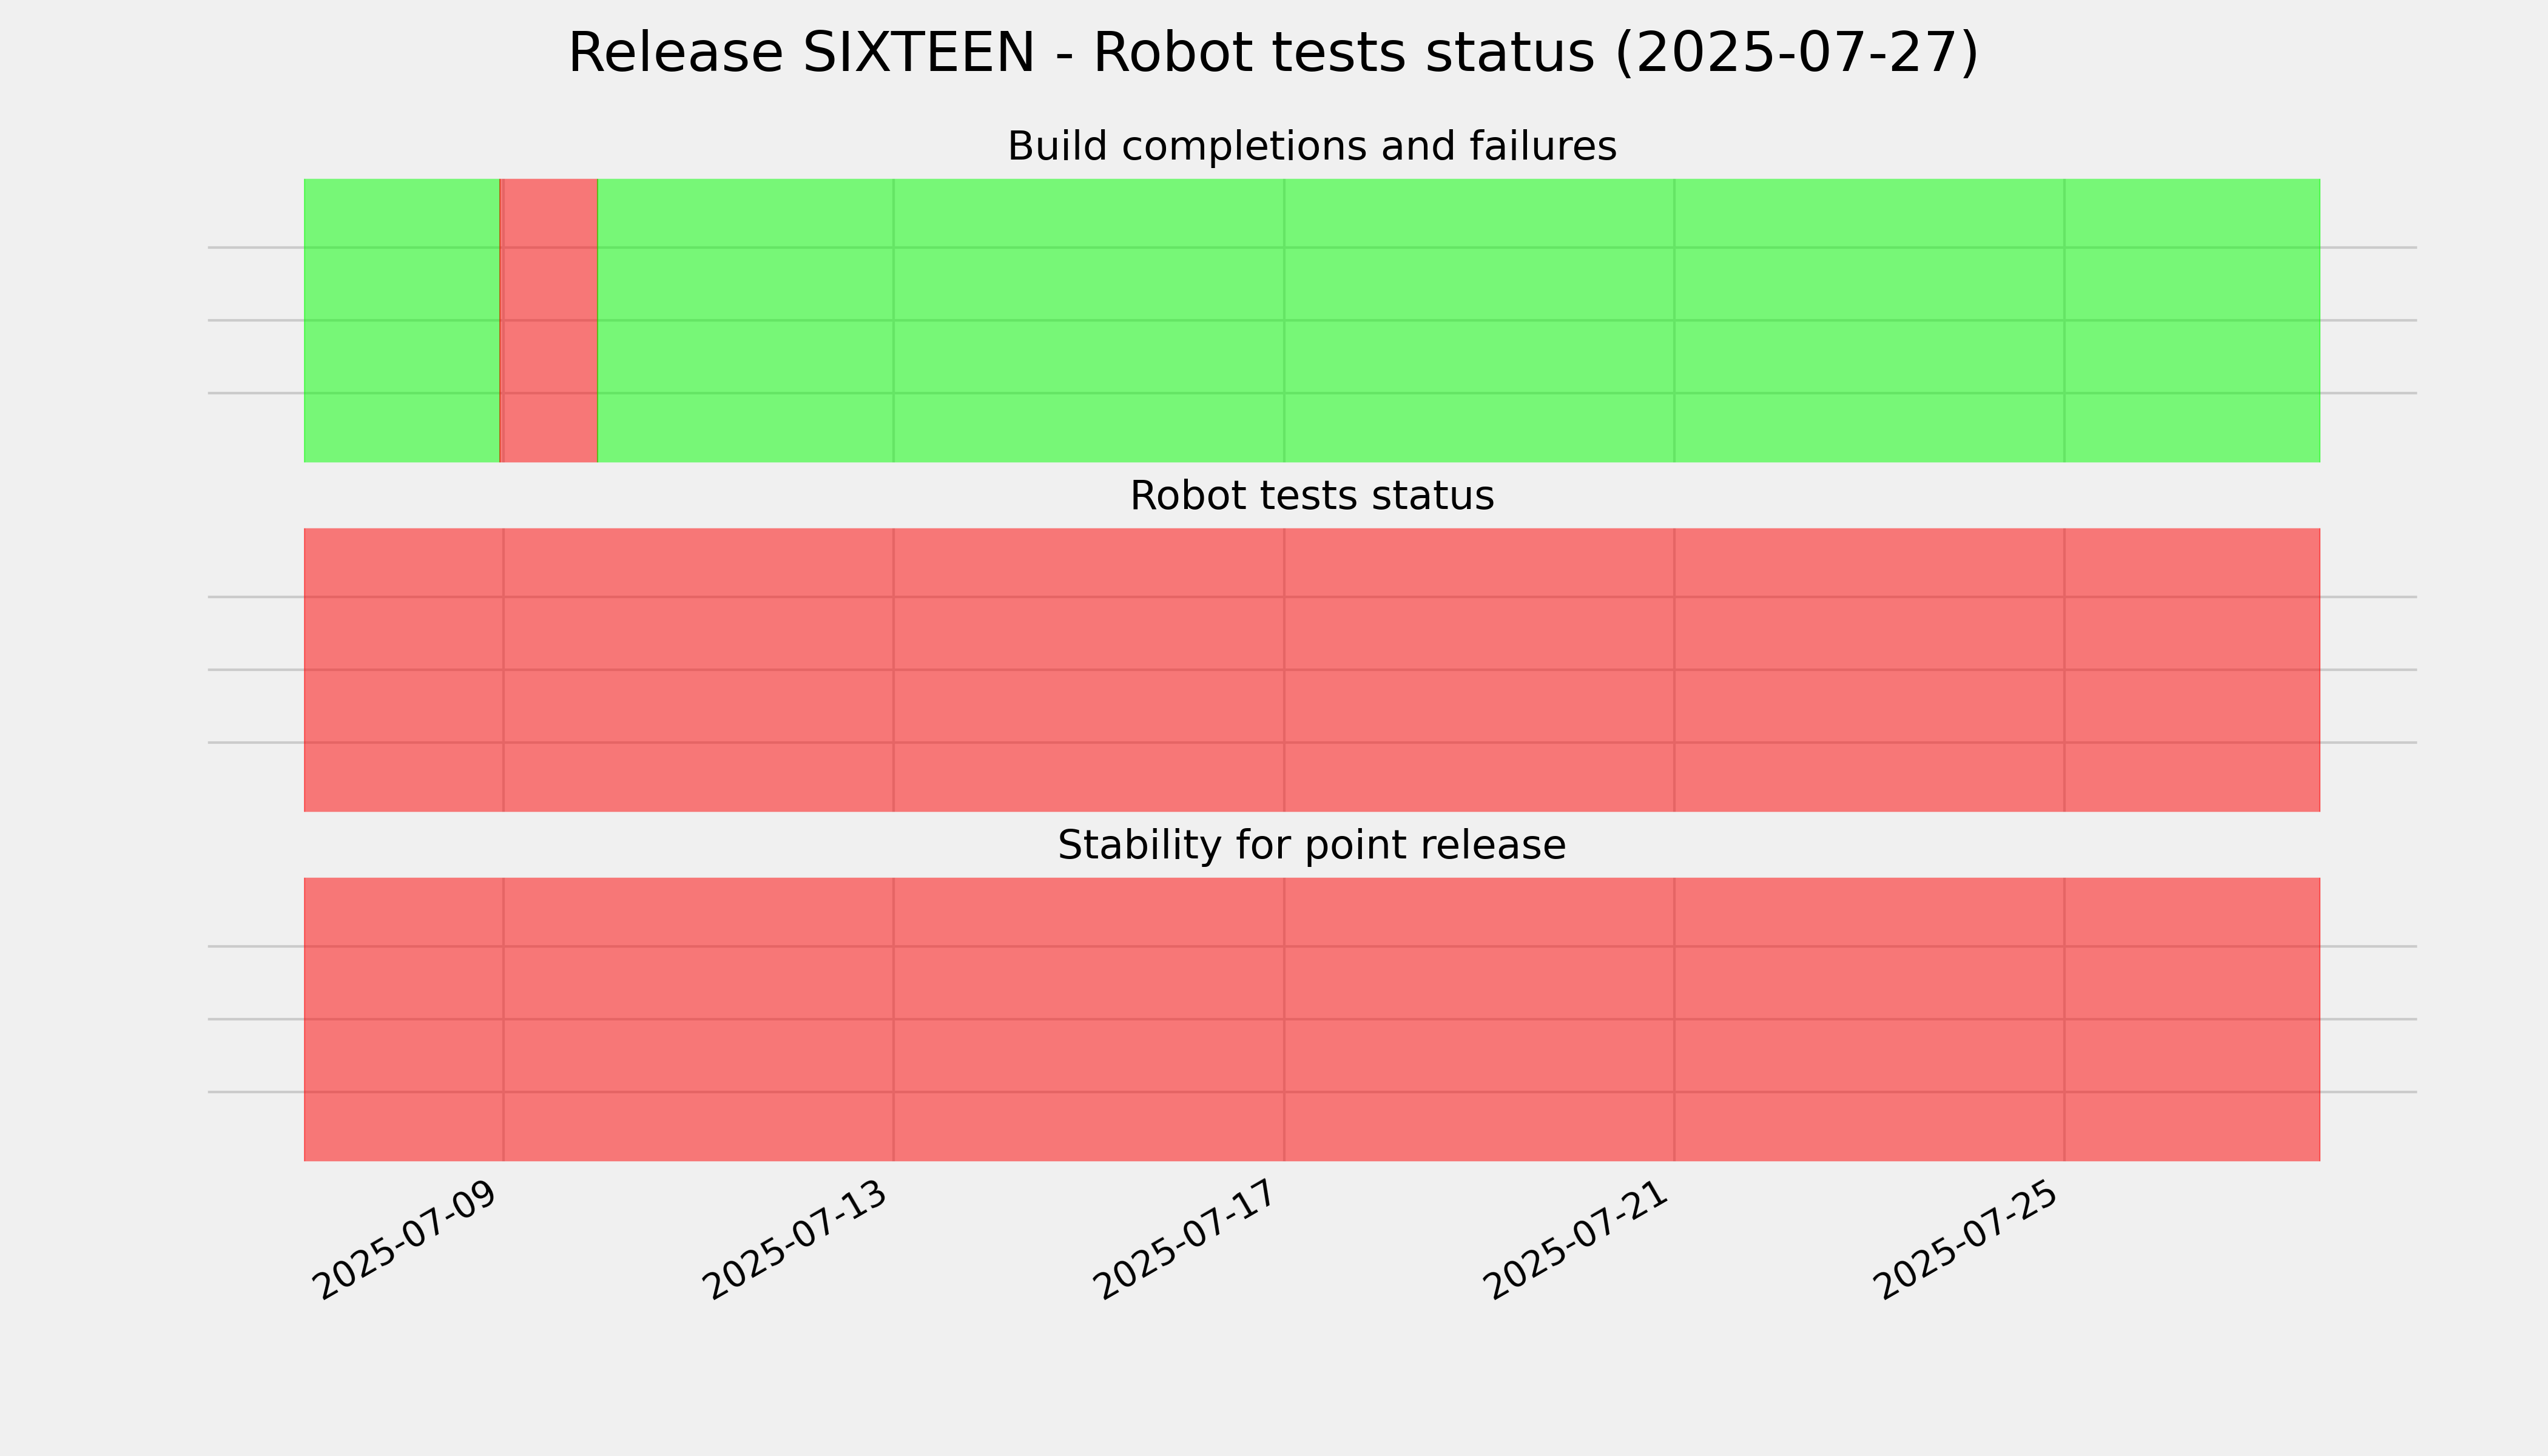Image resolution: width=2548 pixels, height=1456 pixels.
Task: Select the 'Stability for point release' subplot title
Action: click(1311, 846)
